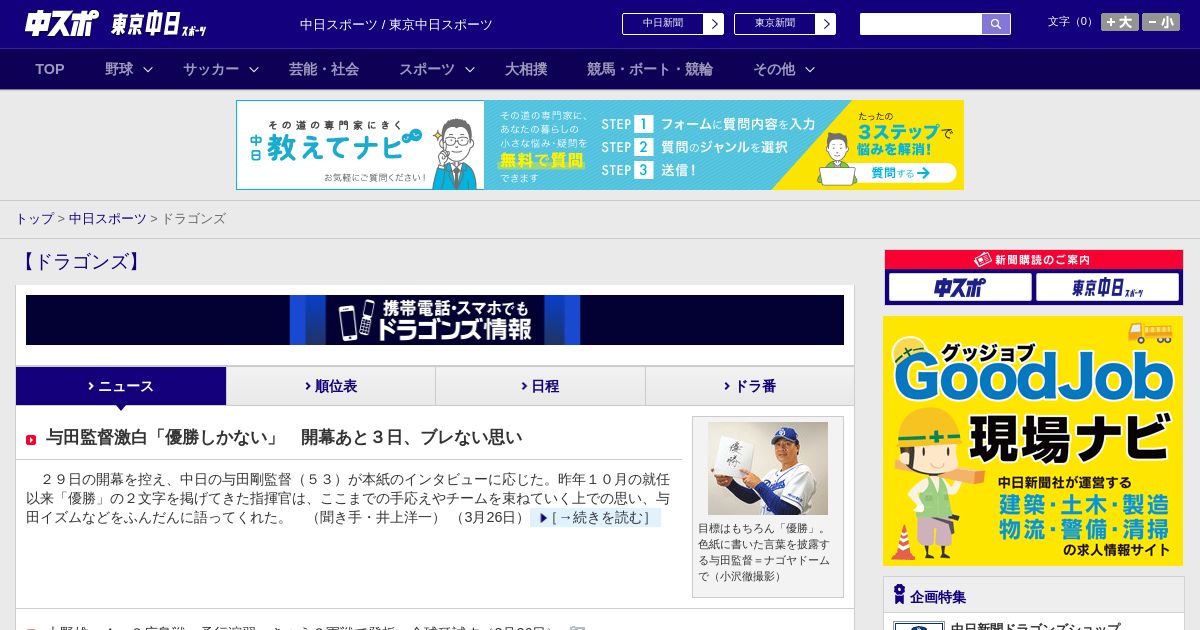This screenshot has width=1200, height=630.
Task: Click the 新聞購読のご案内 header
Action: click(x=1034, y=260)
